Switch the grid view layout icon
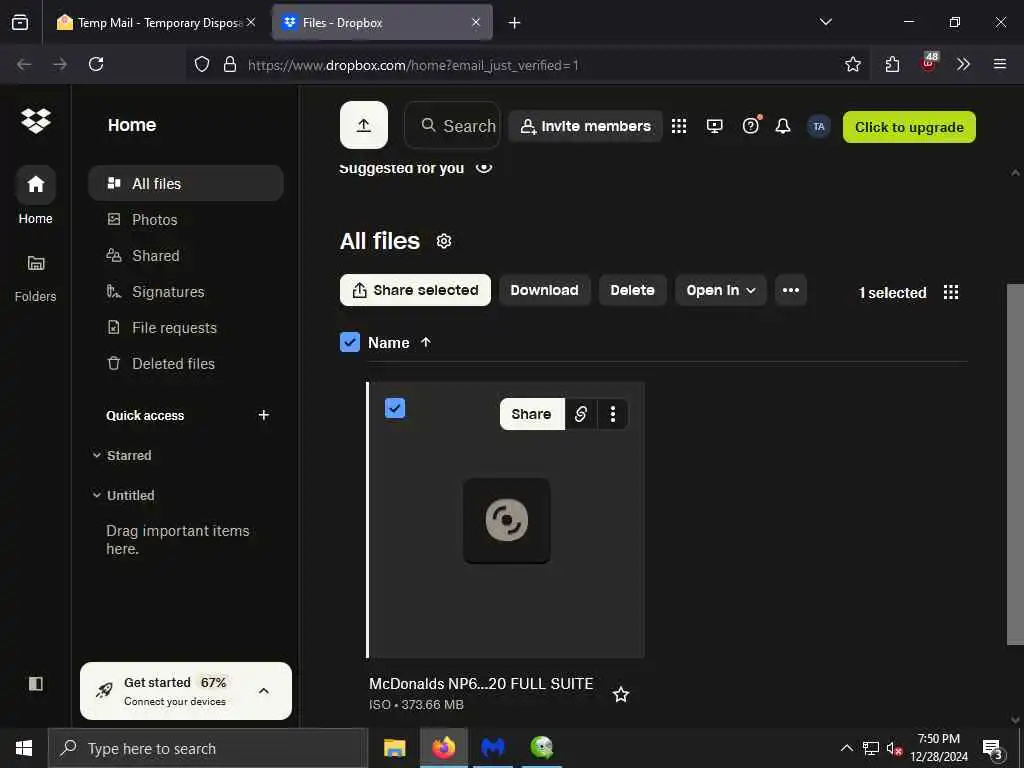 [x=951, y=292]
